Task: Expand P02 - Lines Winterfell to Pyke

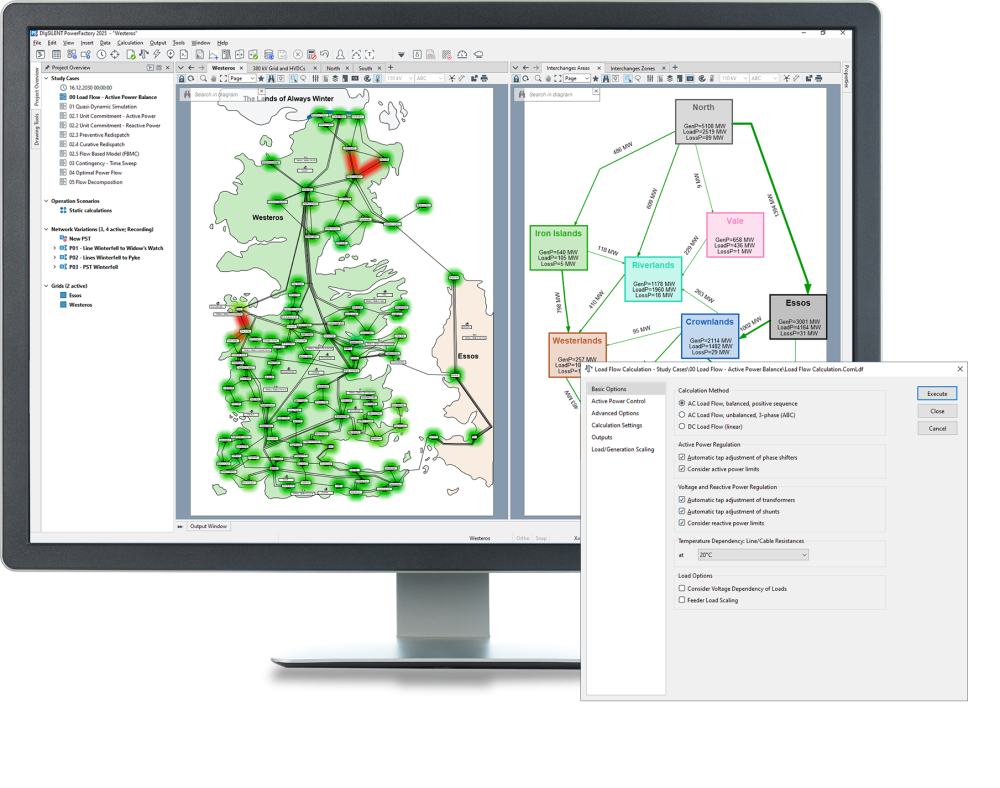Action: coord(54,258)
